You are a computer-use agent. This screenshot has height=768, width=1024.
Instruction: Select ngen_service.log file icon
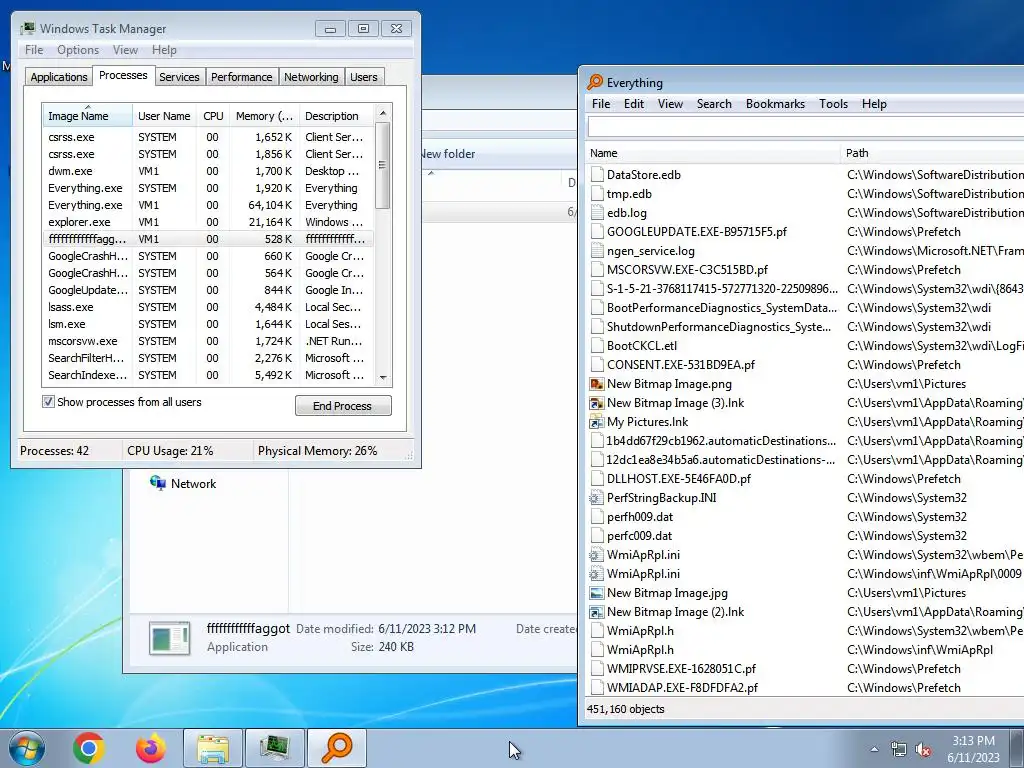pos(596,251)
